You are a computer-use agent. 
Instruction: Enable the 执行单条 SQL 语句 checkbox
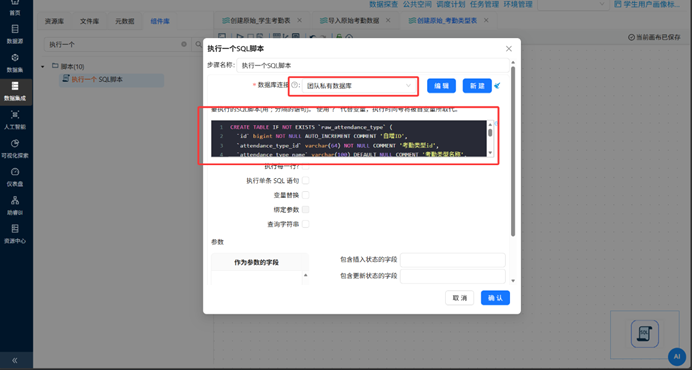305,181
